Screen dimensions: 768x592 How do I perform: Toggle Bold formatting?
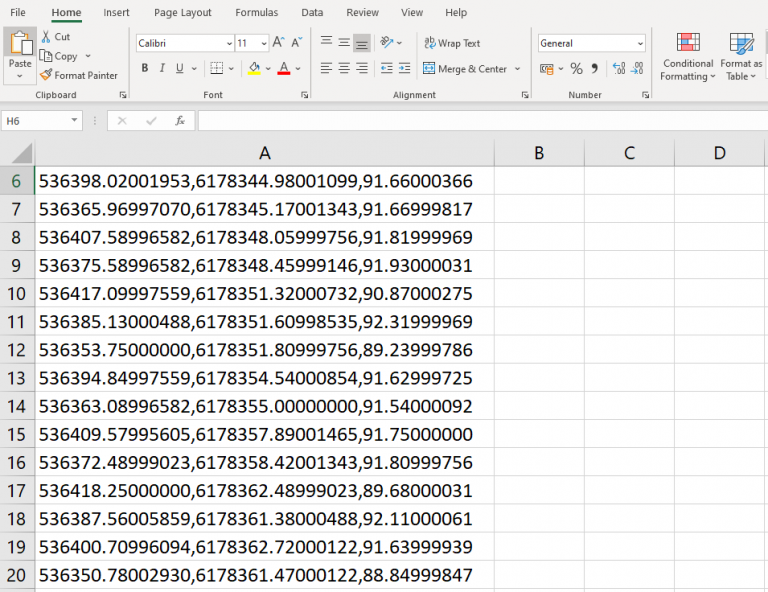(144, 68)
